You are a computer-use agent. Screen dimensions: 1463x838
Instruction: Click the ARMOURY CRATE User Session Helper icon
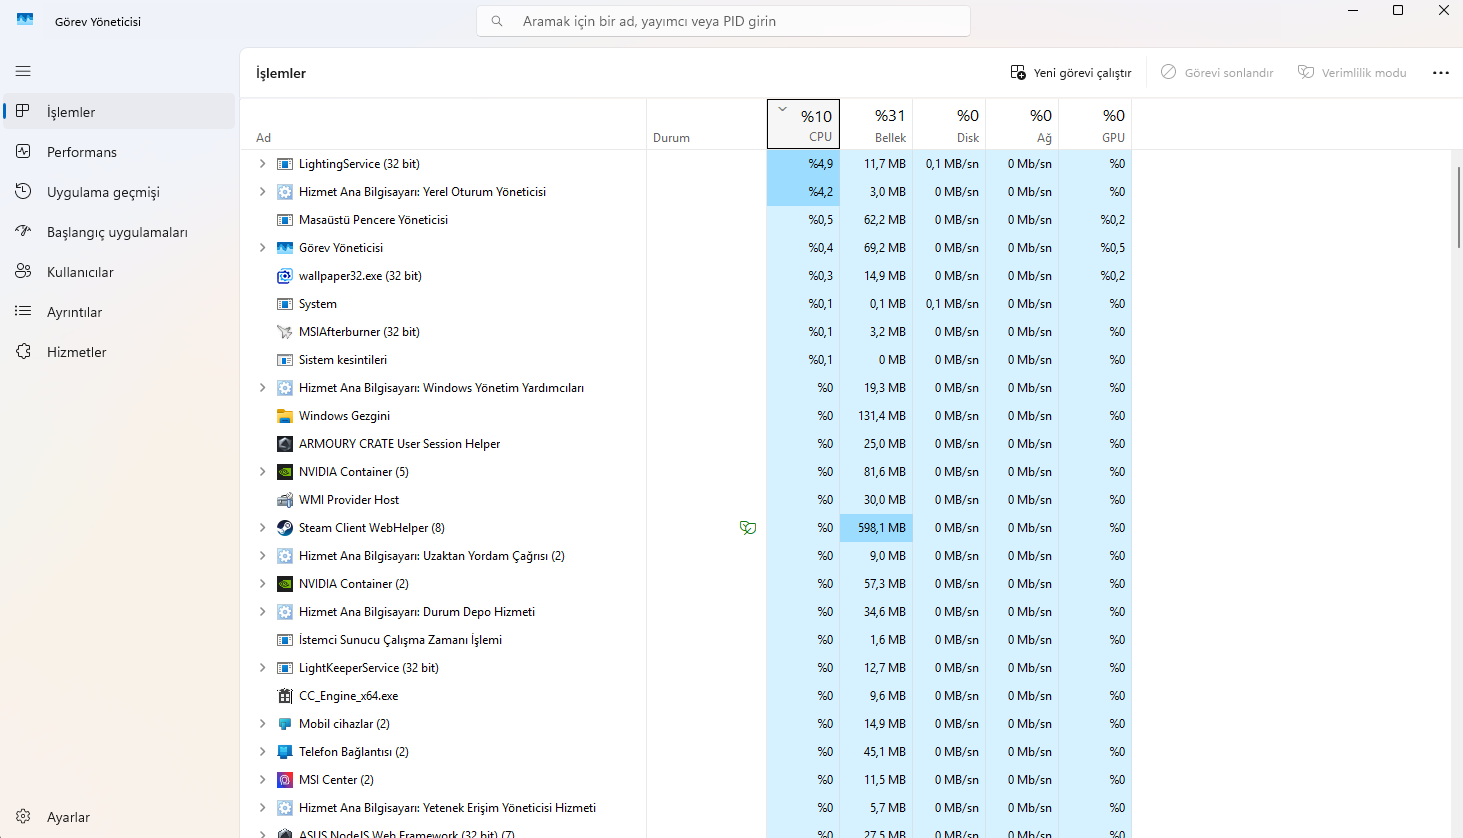coord(285,444)
